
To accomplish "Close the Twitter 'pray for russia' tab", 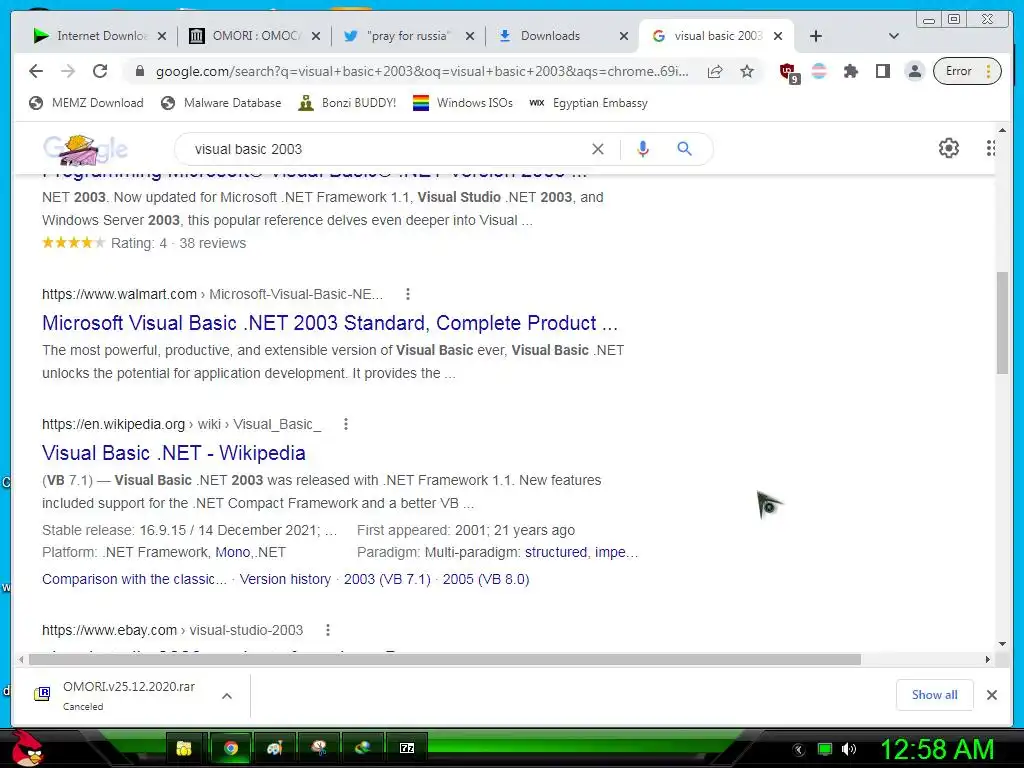I will click(x=470, y=37).
